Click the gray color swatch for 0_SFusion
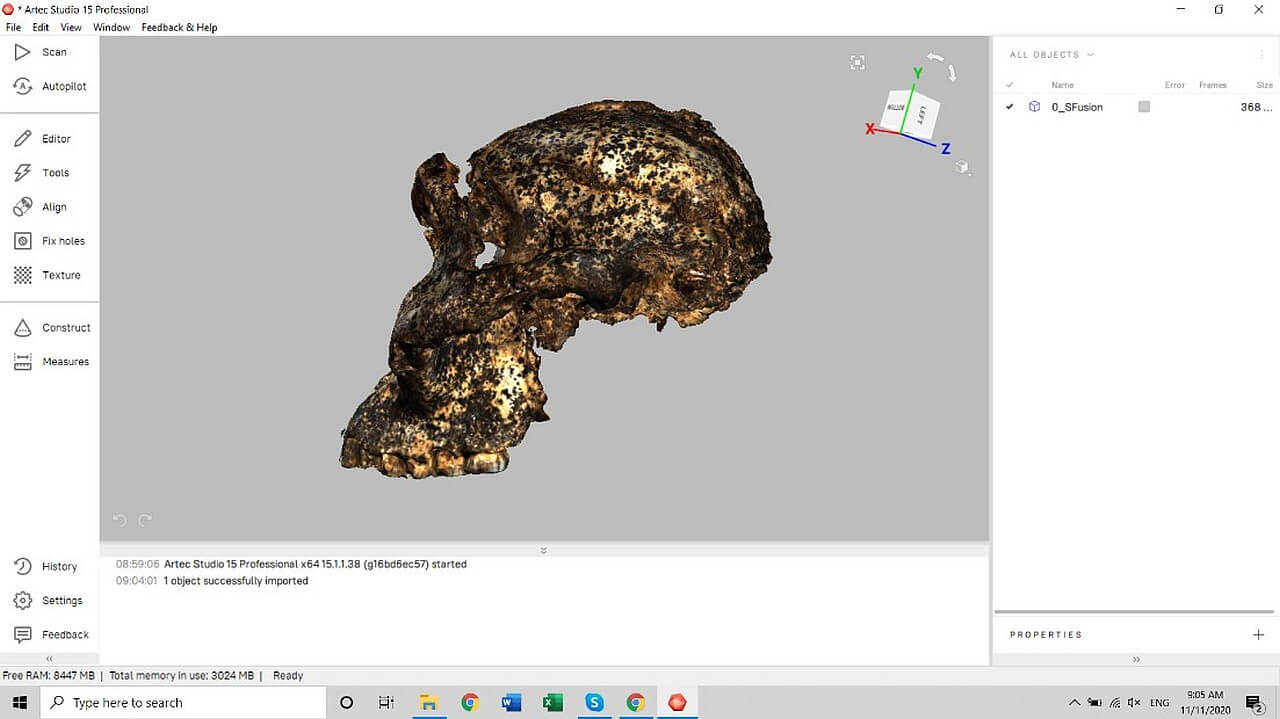This screenshot has height=719, width=1280. (x=1144, y=107)
